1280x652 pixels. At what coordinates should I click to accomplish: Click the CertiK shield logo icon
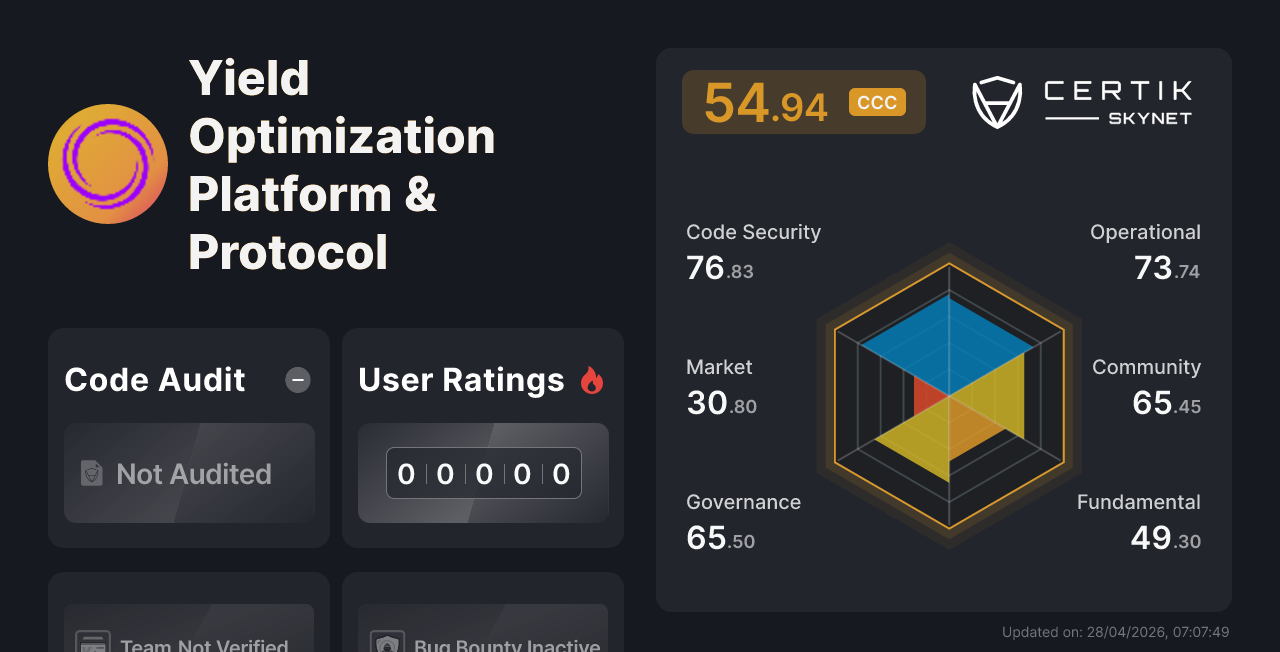[x=996, y=102]
